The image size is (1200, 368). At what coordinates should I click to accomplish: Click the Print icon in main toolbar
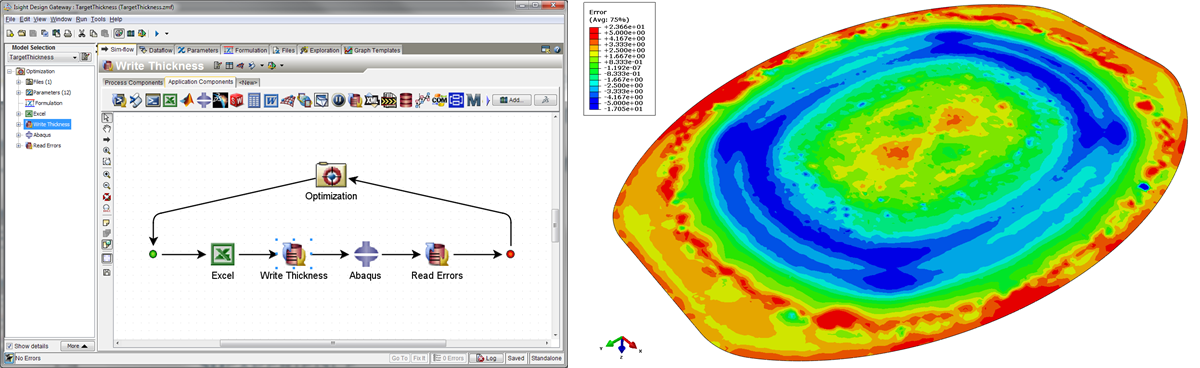(x=68, y=33)
